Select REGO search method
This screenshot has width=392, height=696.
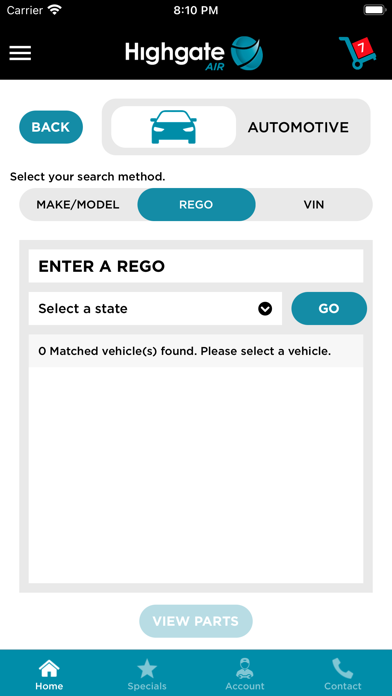point(196,205)
